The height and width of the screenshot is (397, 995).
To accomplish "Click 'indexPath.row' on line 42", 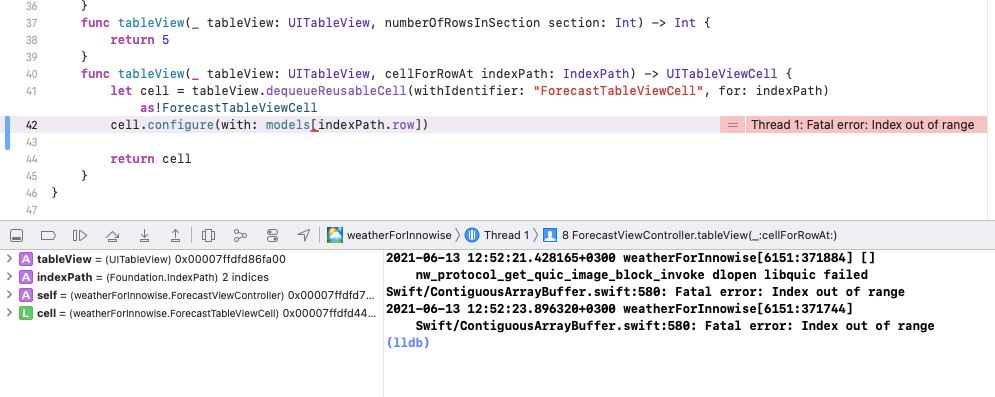I will pos(366,125).
